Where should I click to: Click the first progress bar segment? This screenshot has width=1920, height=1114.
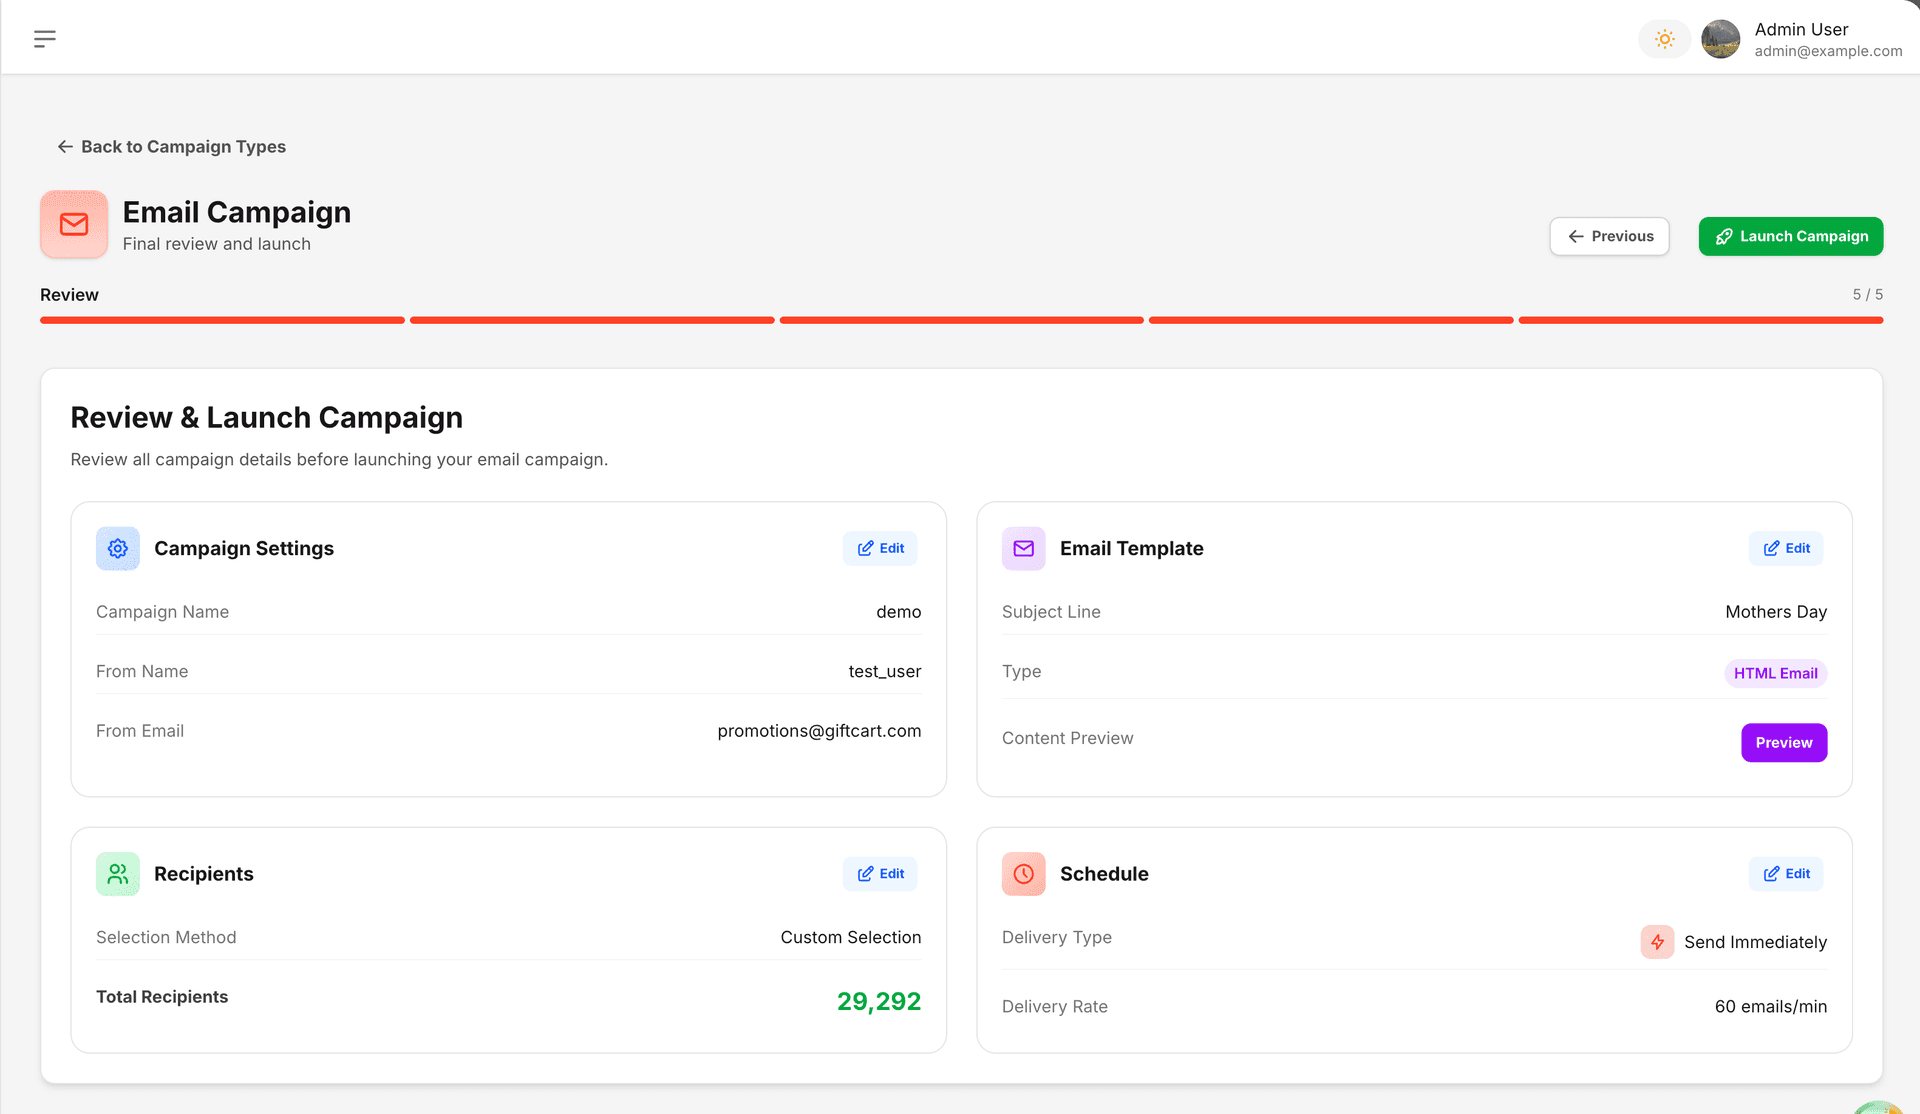222,321
